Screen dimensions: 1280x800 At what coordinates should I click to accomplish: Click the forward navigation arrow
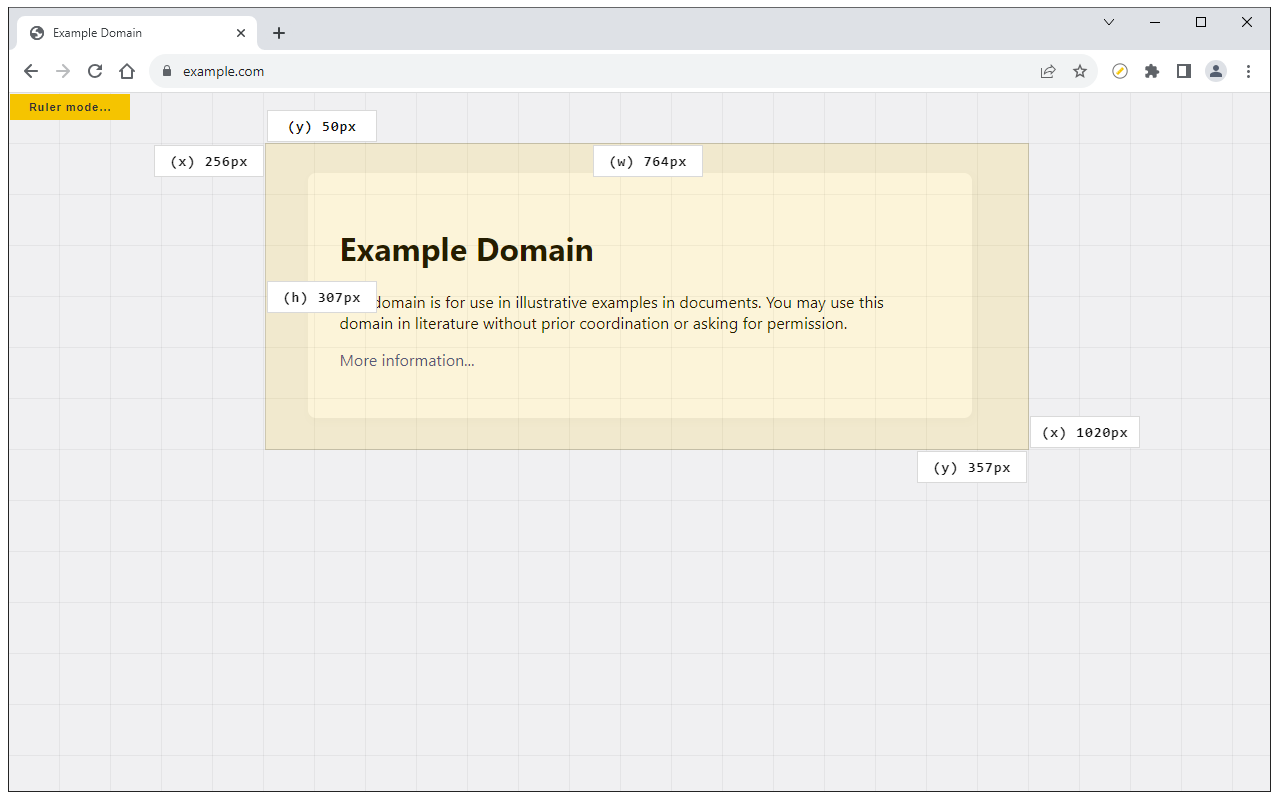63,71
